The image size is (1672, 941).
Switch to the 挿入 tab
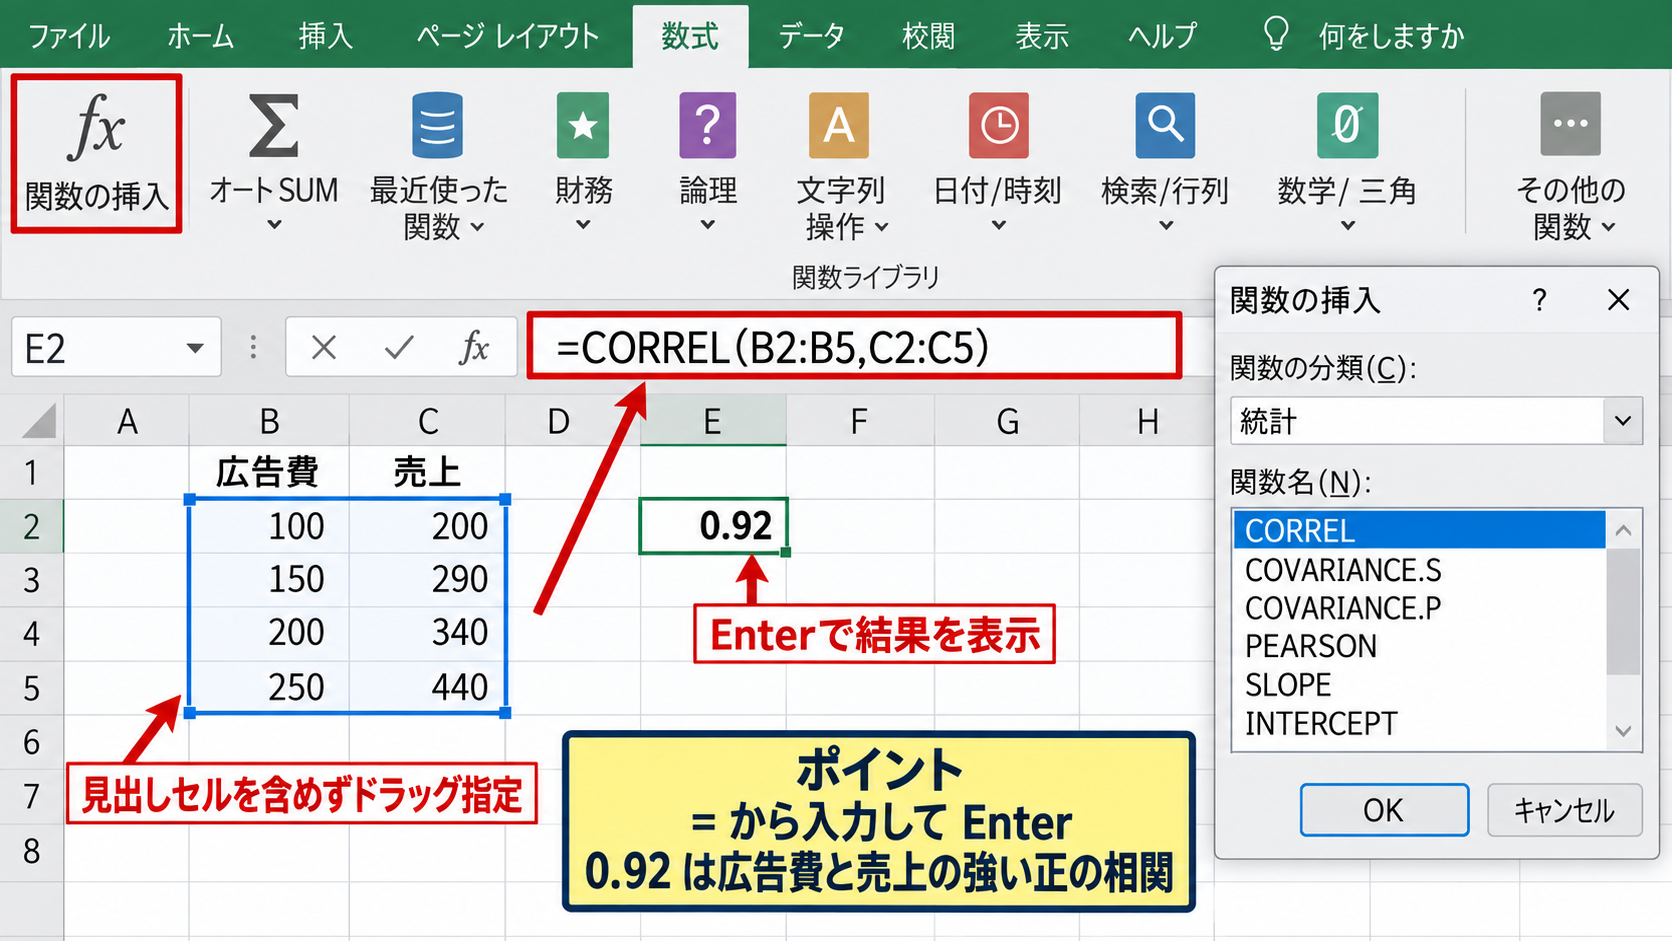(325, 36)
